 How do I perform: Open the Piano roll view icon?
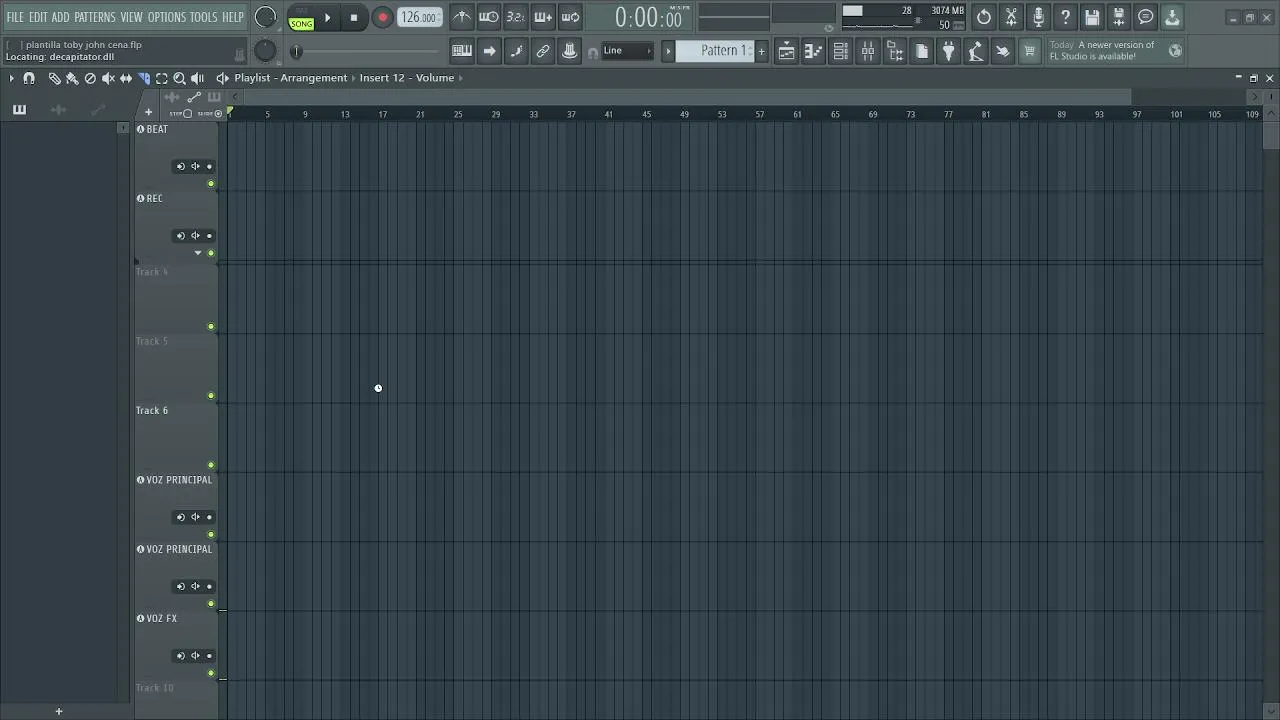tap(814, 51)
